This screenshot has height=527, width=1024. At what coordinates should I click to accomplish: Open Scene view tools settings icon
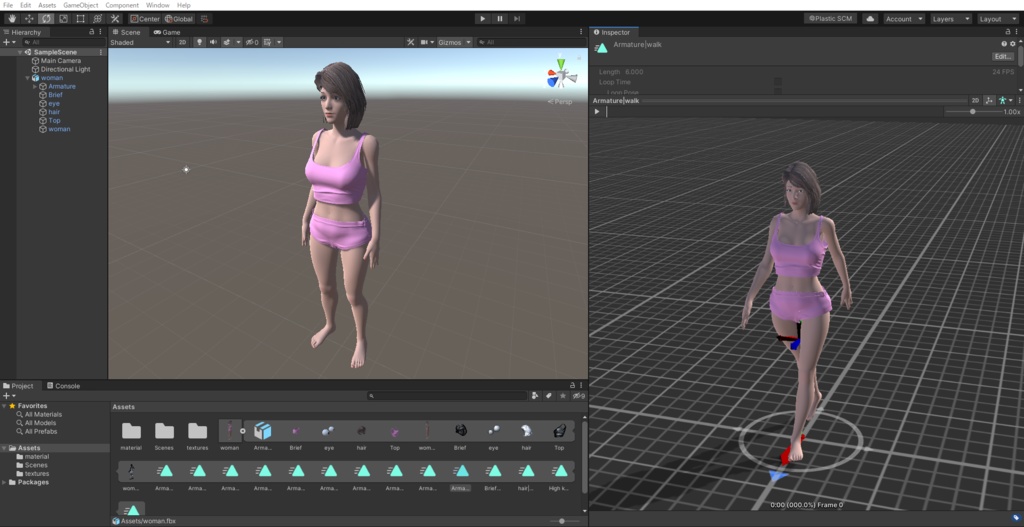(x=410, y=42)
